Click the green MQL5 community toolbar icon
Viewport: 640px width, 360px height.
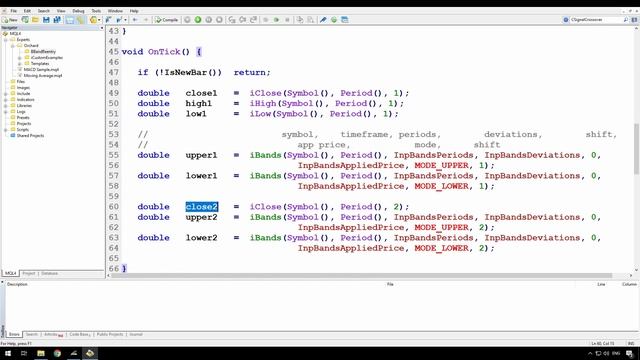point(334,20)
